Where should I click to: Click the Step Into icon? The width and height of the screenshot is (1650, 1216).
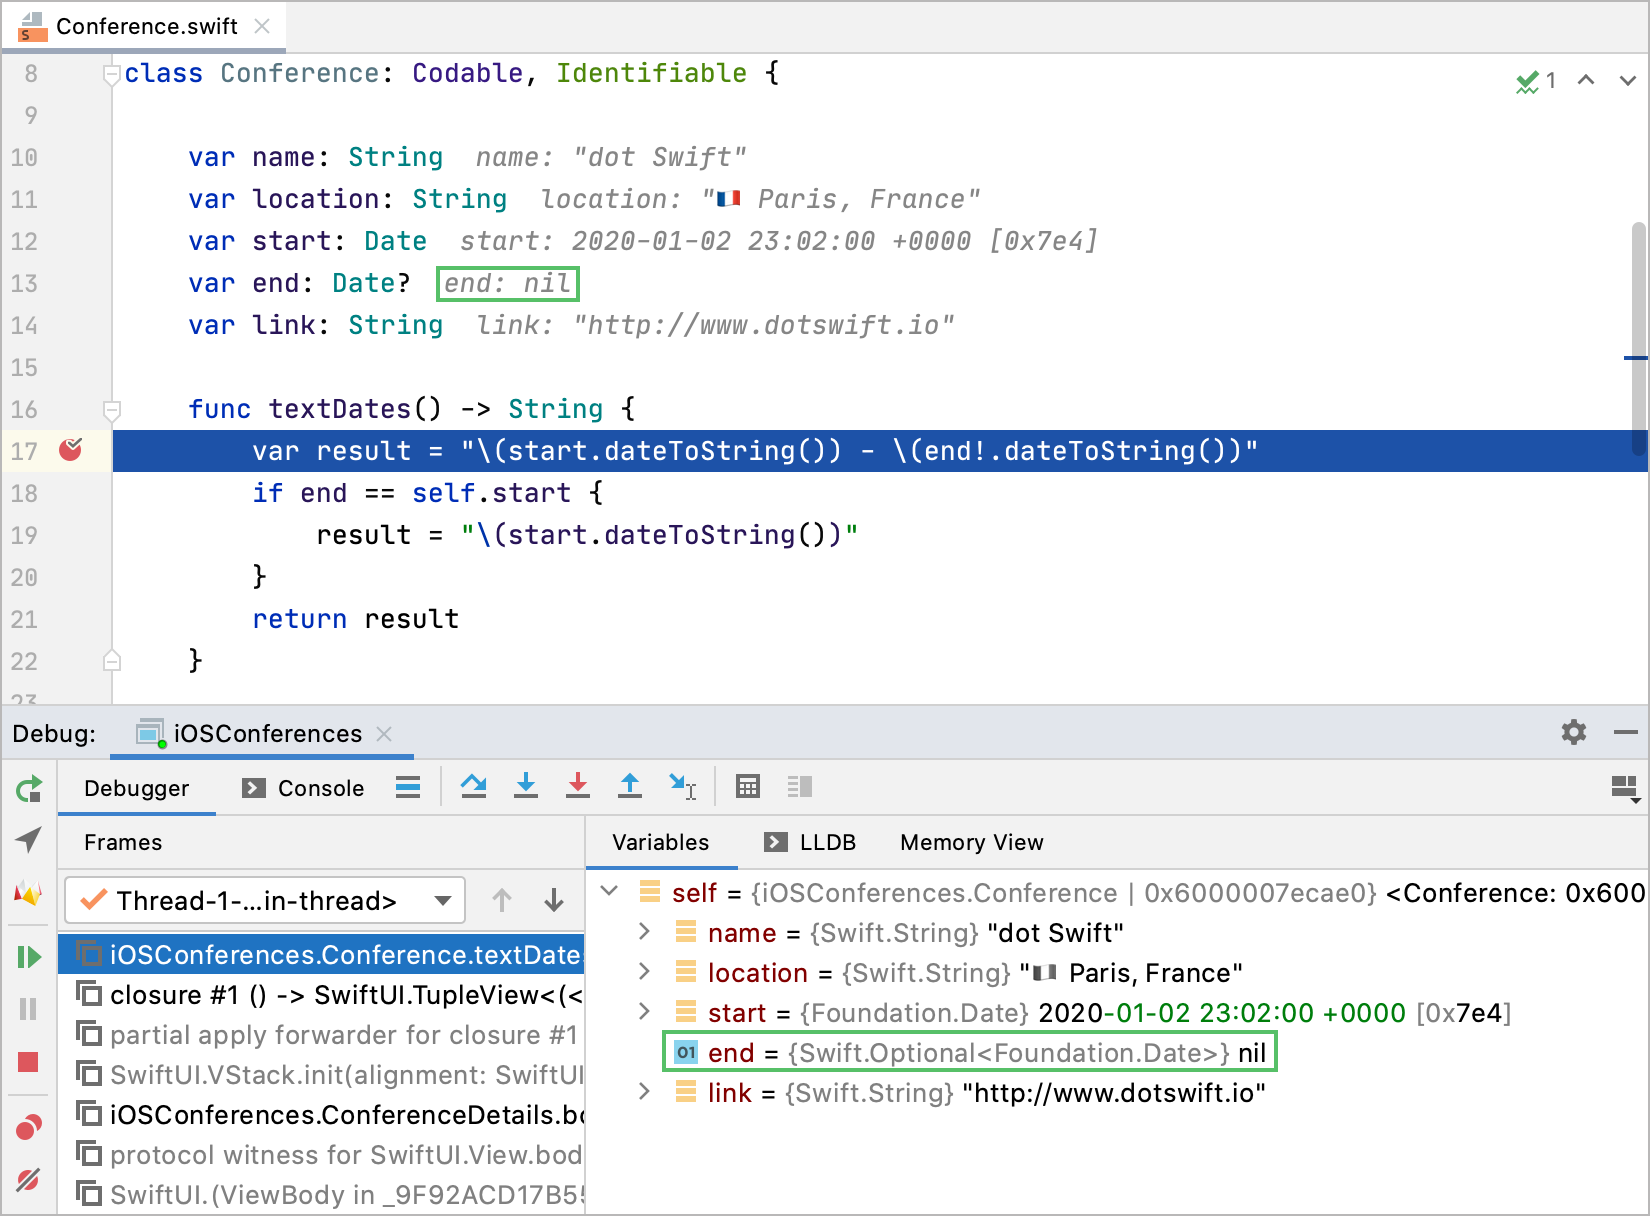coord(526,787)
